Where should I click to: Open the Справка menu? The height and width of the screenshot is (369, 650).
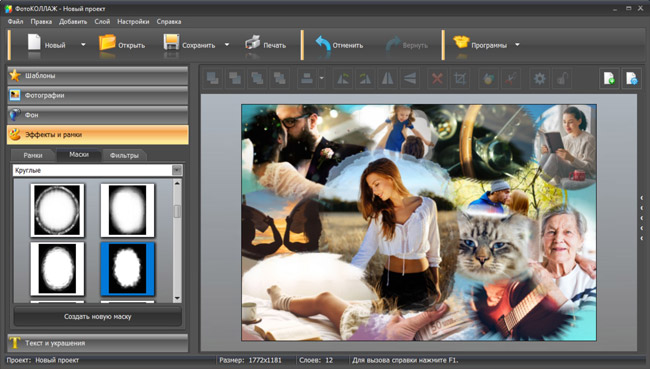click(169, 22)
